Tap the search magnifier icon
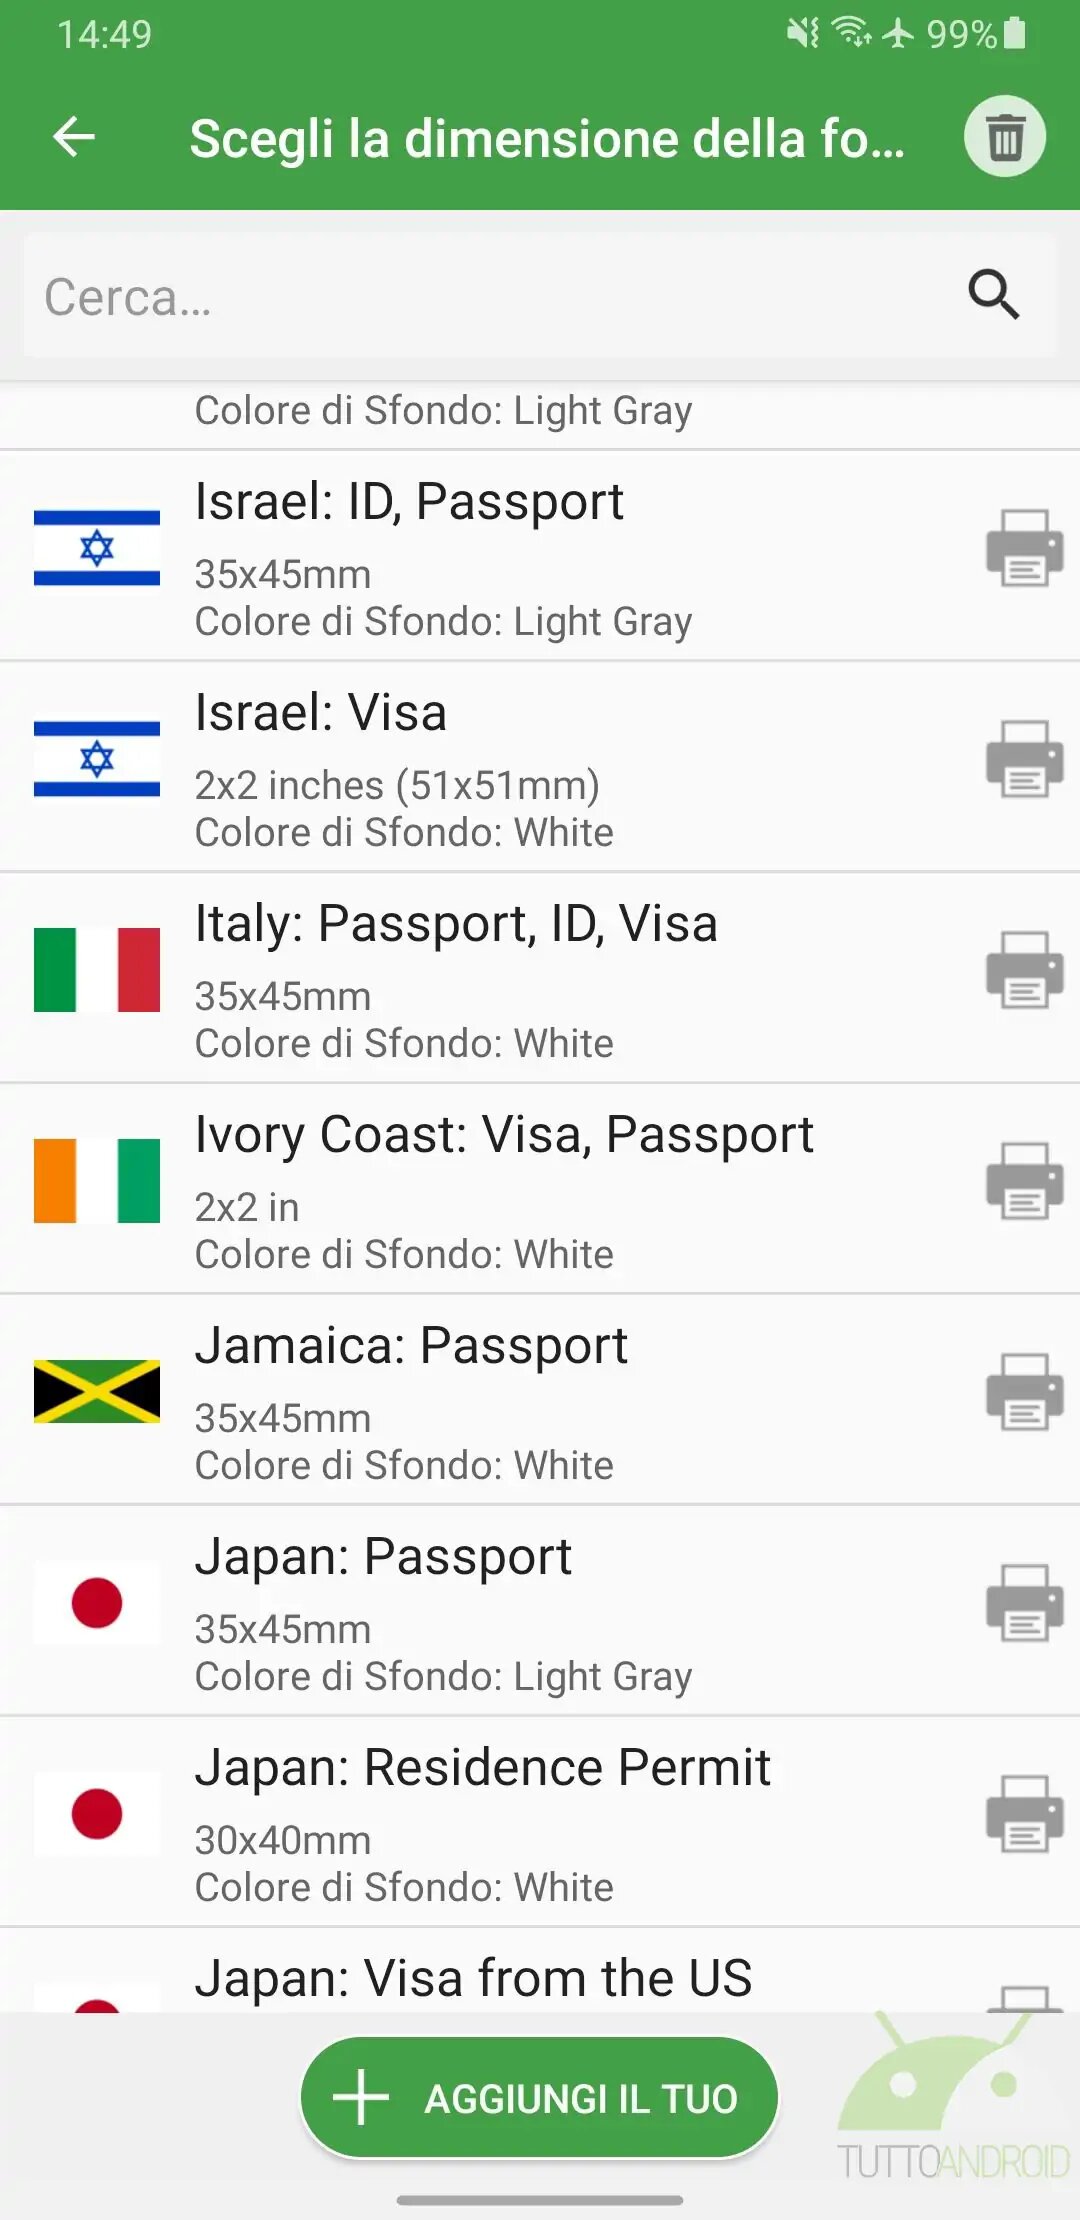 coord(993,295)
